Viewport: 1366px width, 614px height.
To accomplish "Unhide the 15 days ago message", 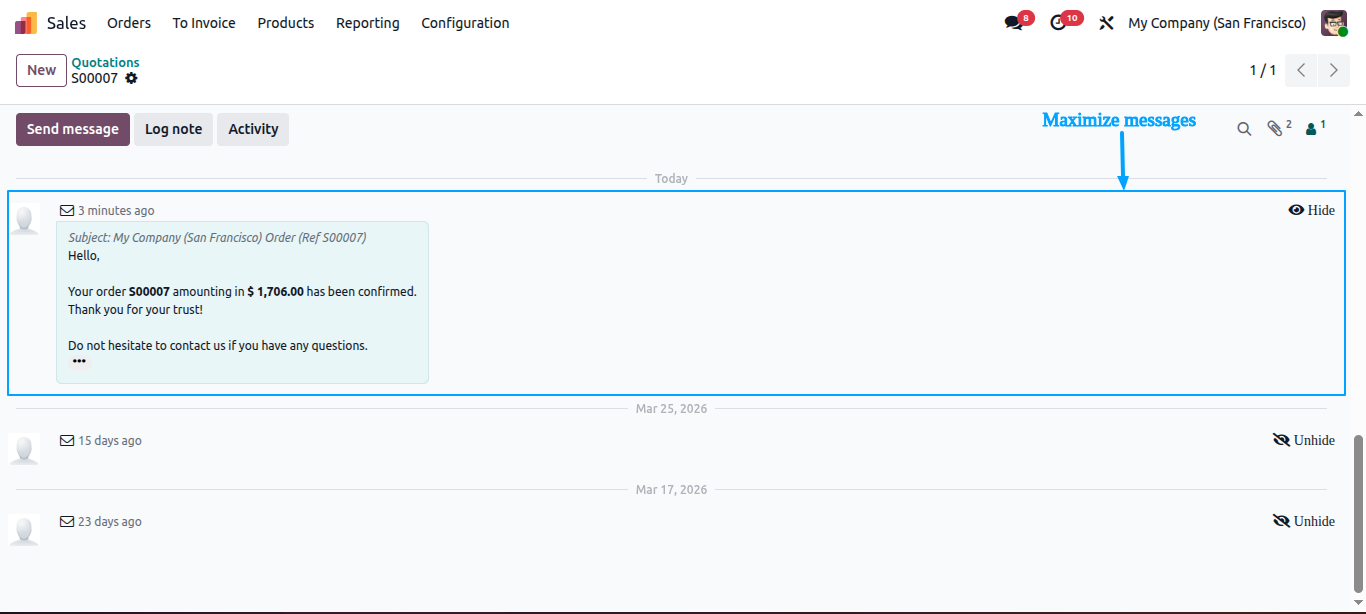I will 1304,440.
